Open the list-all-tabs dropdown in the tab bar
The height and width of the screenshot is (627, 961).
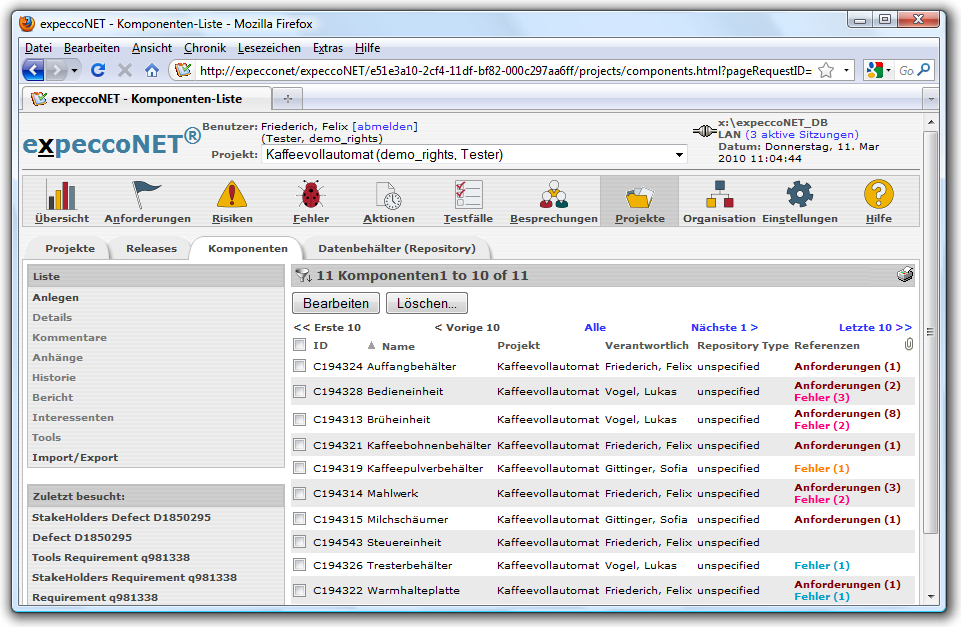[929, 99]
